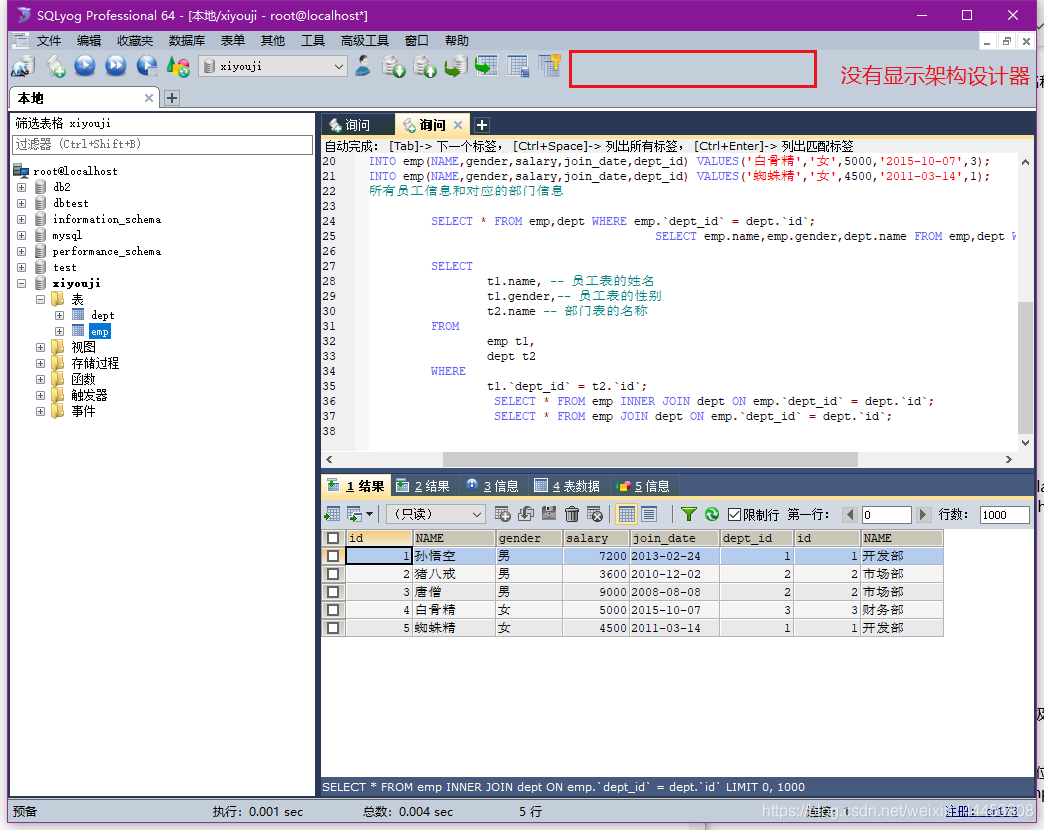The height and width of the screenshot is (830, 1044).
Task: Add a new connection tab with plus button
Action: coord(172,98)
